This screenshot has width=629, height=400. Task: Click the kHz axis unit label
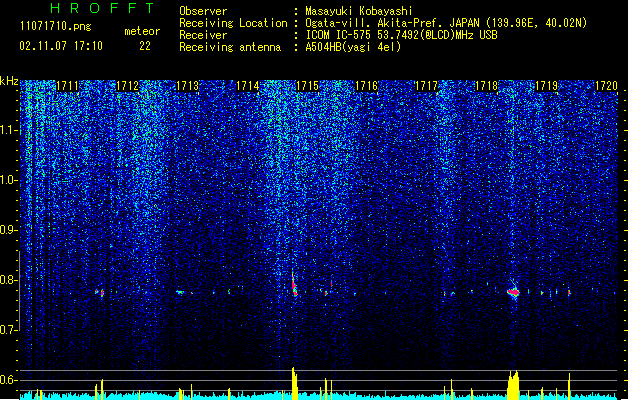click(9, 81)
